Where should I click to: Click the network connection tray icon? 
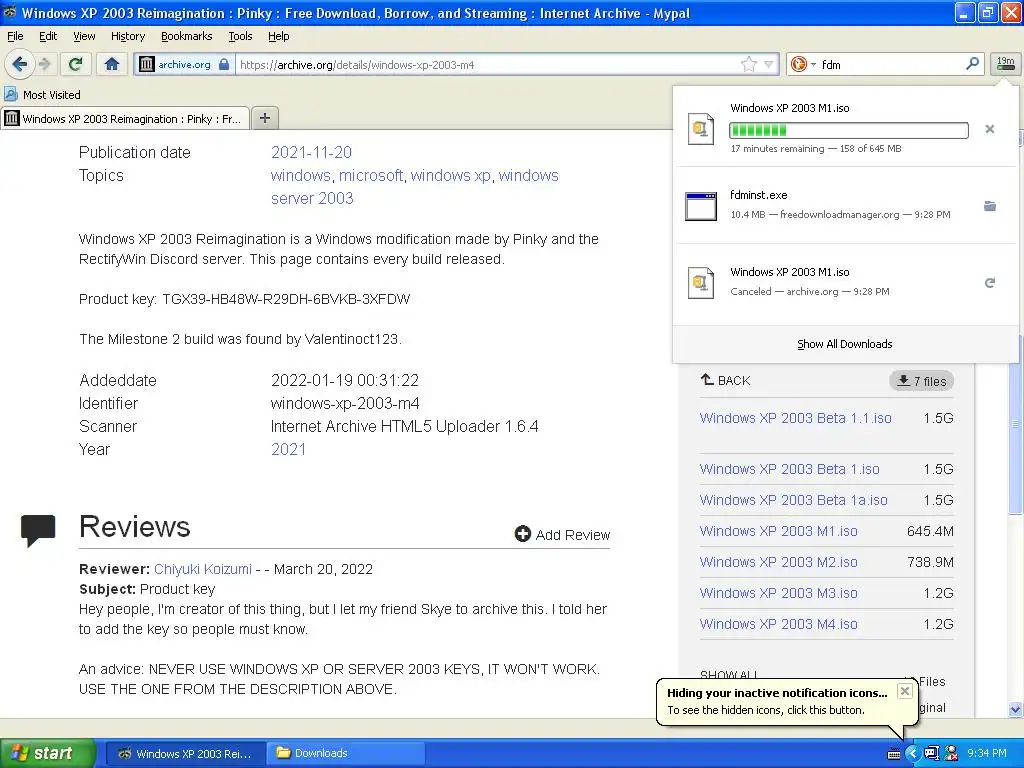(x=931, y=754)
